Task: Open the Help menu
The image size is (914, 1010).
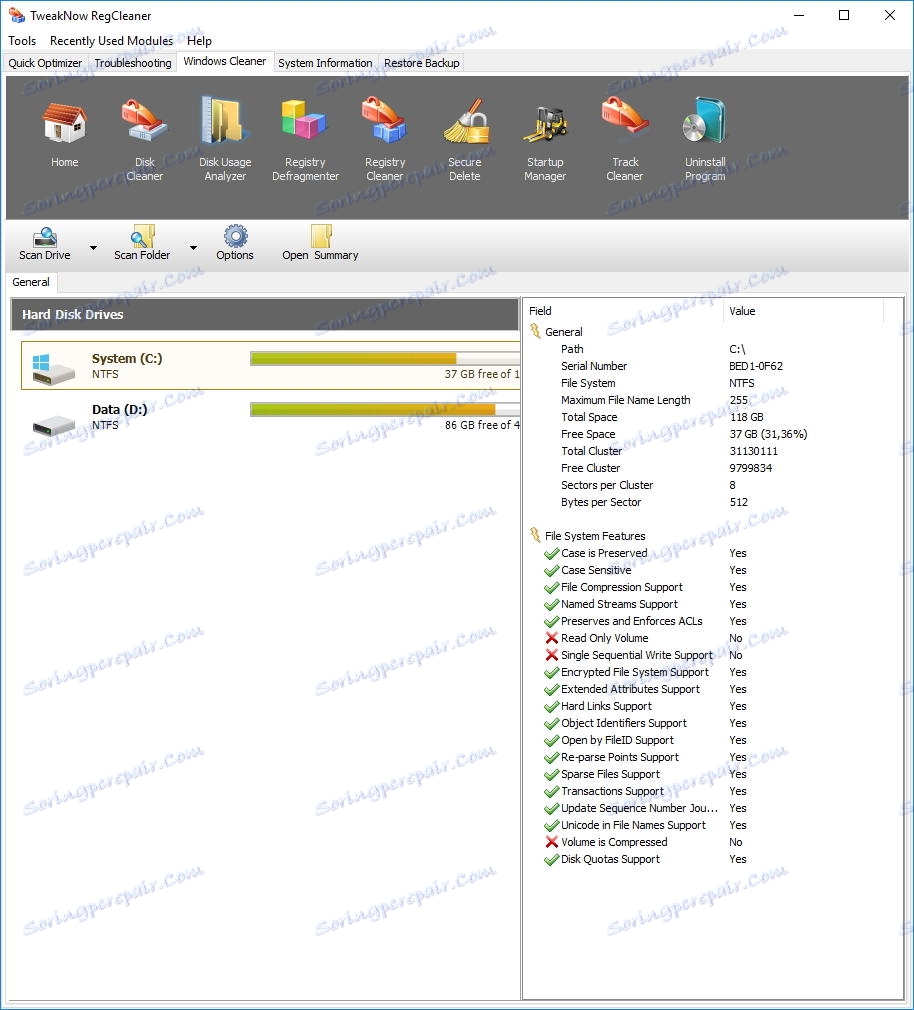Action: pyautogui.click(x=199, y=41)
